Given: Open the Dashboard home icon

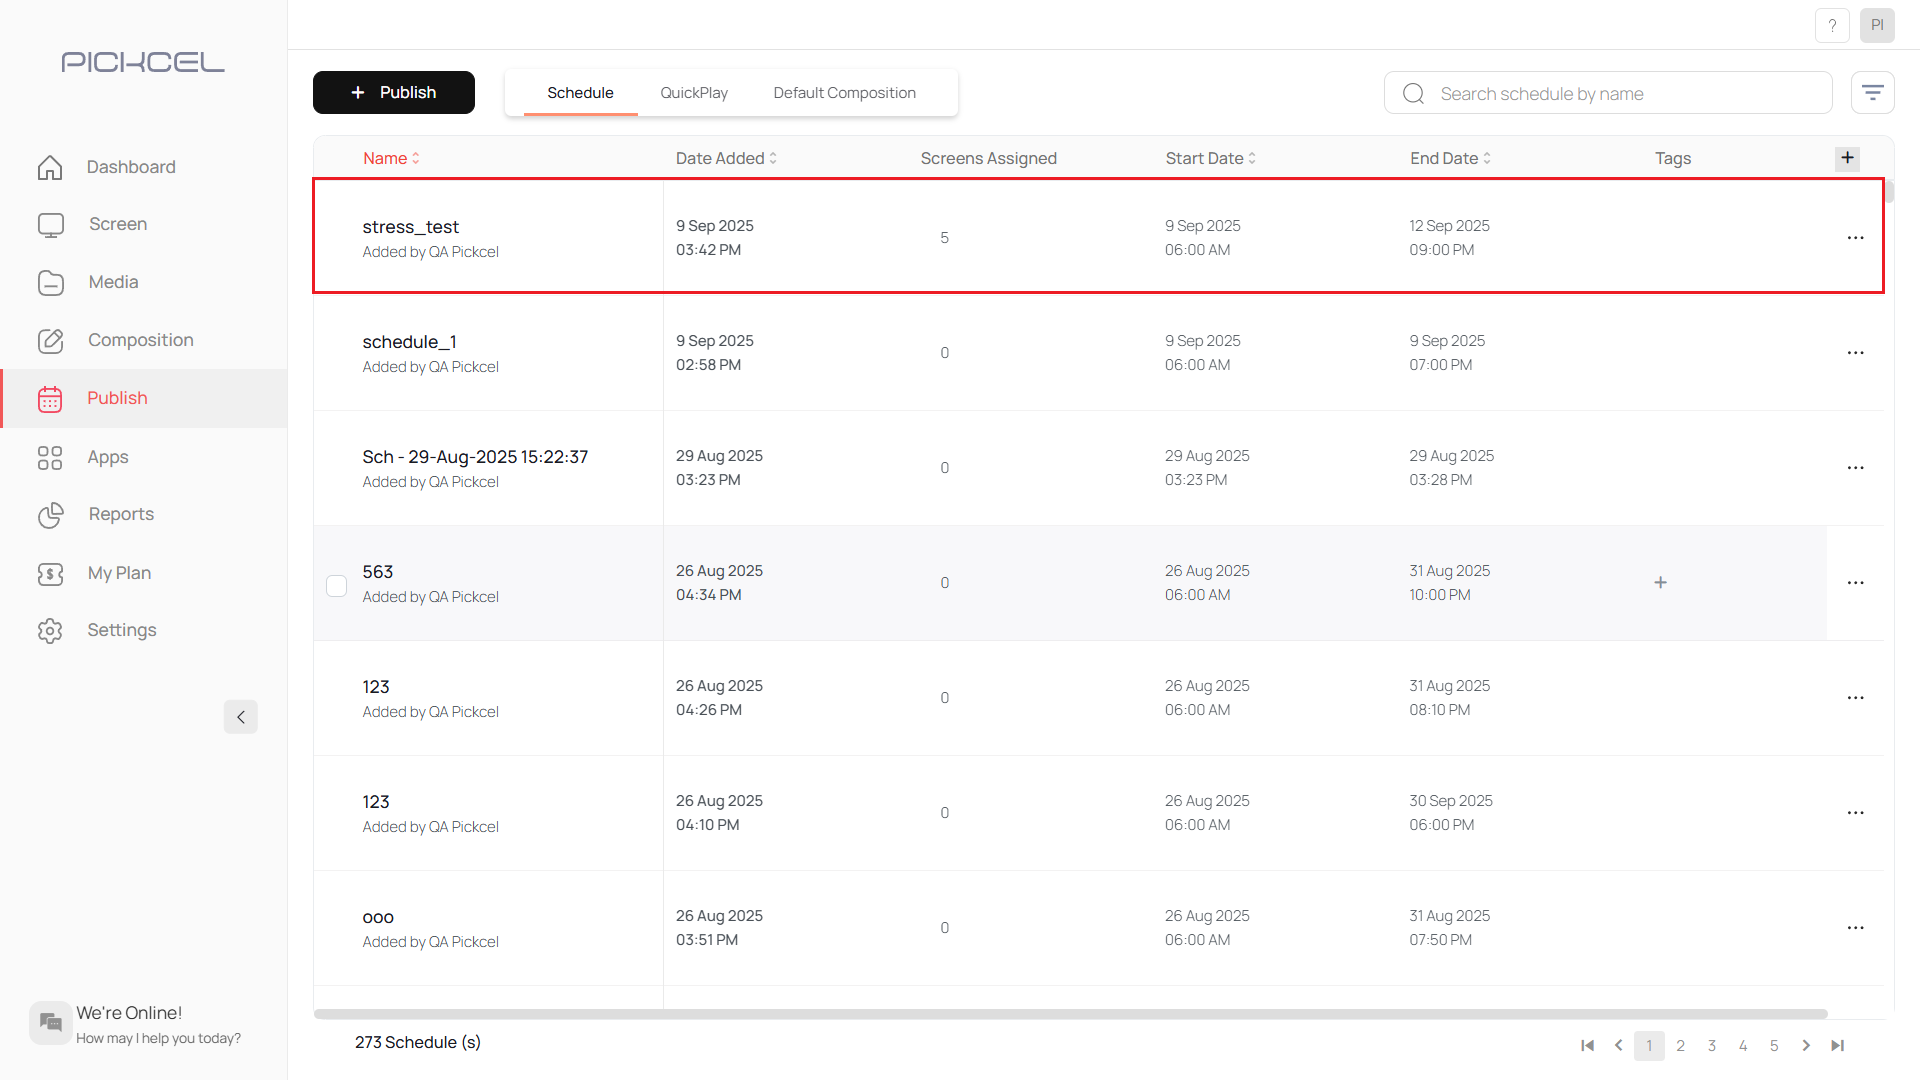Looking at the screenshot, I should pyautogui.click(x=50, y=167).
